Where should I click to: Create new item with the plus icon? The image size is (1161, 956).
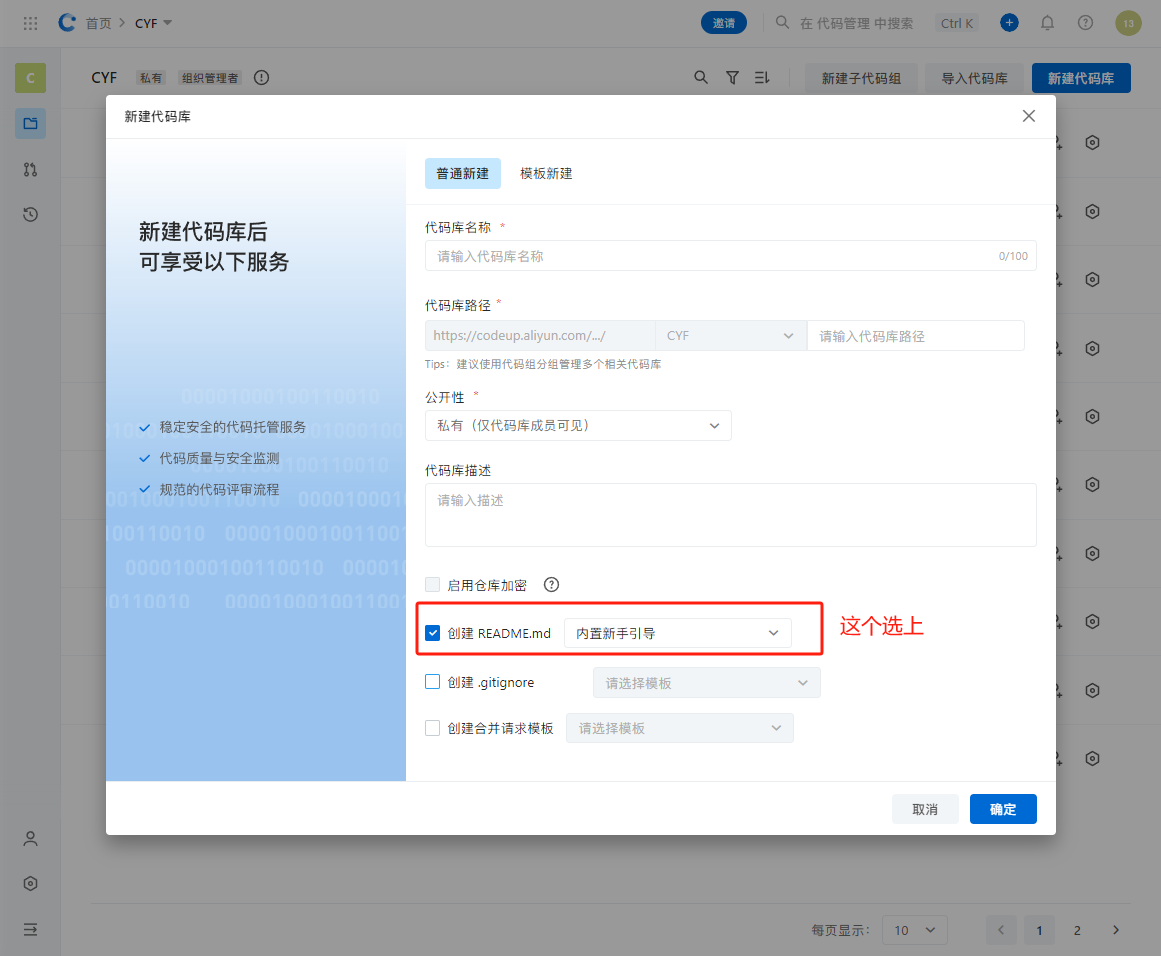coord(1009,22)
